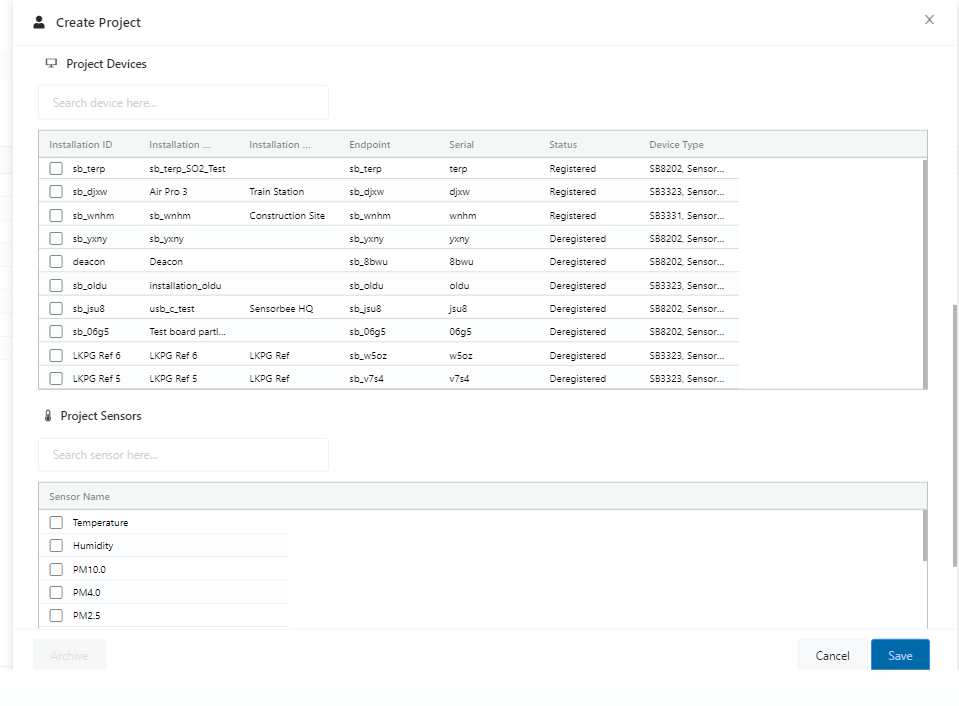
Task: Focus the Search sensor input field
Action: 183,455
